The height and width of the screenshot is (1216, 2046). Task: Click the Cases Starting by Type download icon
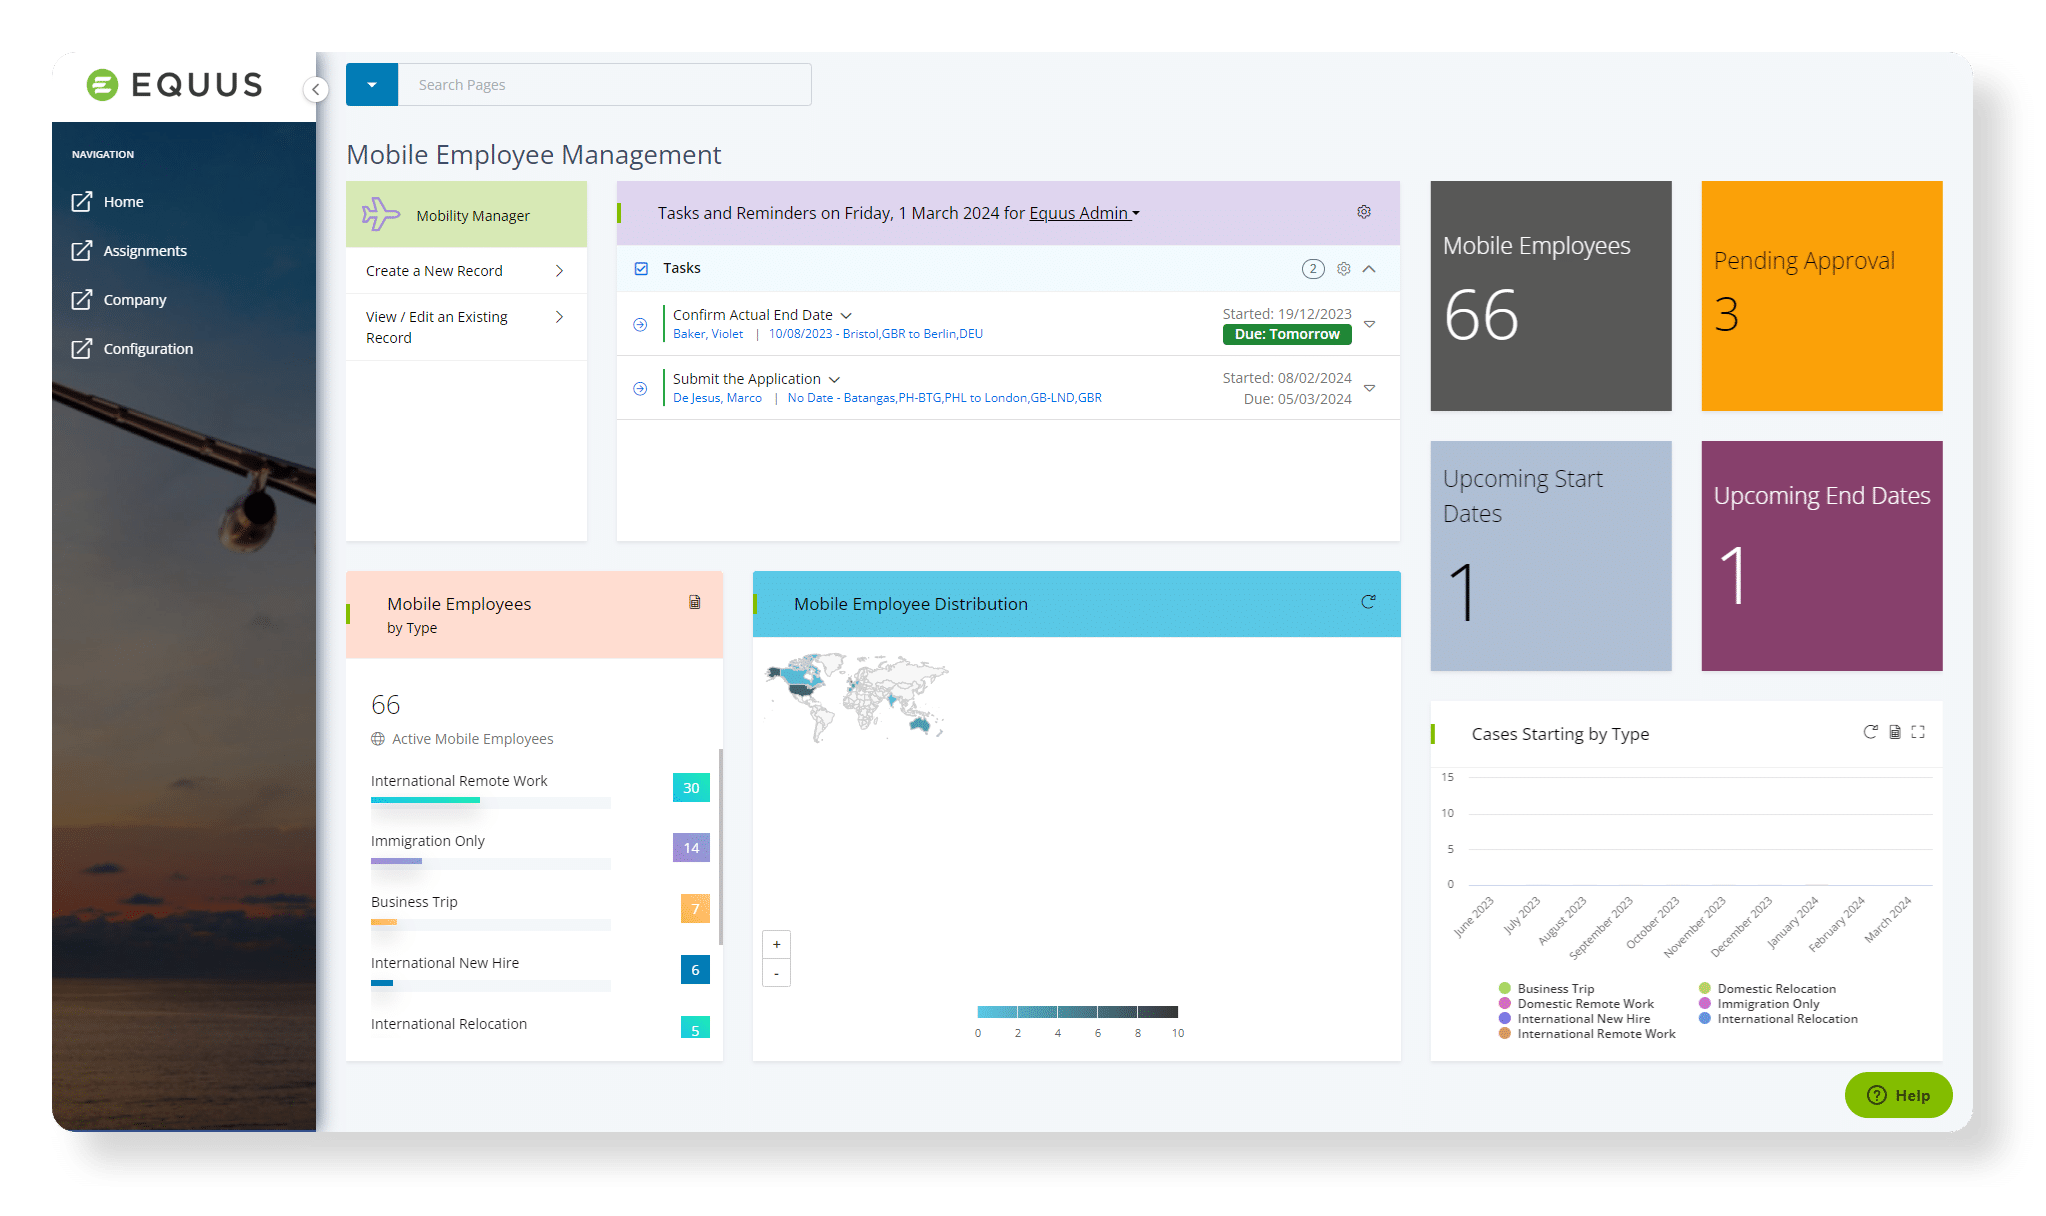(x=1894, y=732)
